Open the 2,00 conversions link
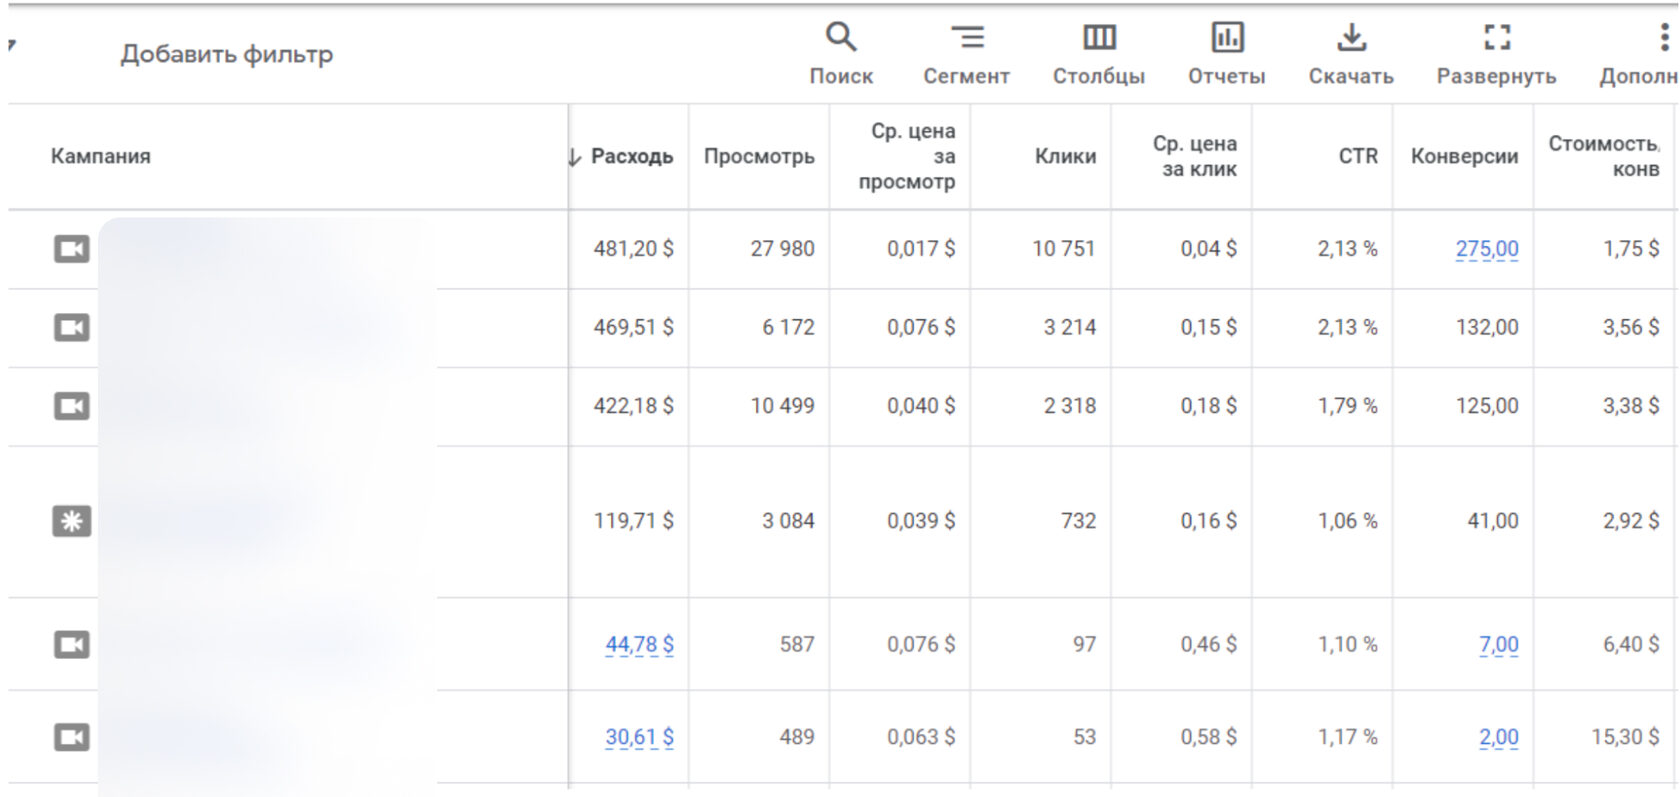This screenshot has height=797, width=1680. (x=1499, y=737)
